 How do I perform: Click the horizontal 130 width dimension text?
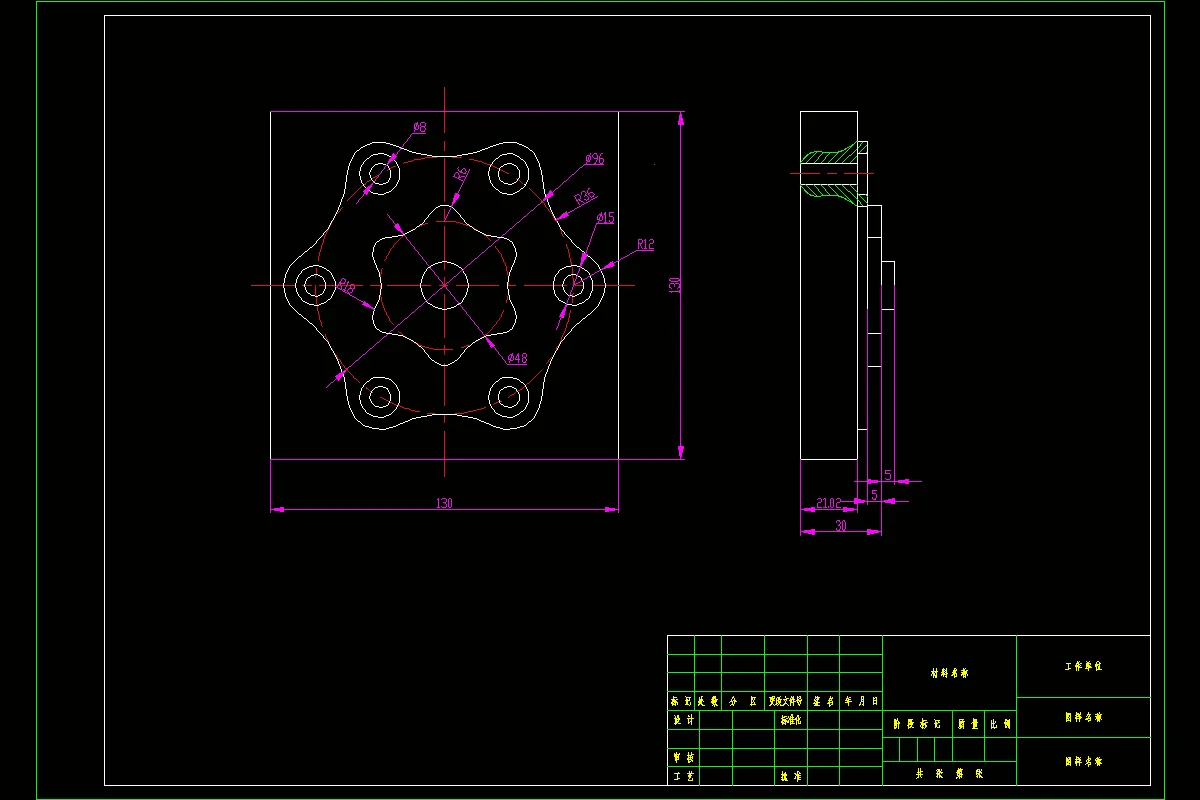[444, 503]
